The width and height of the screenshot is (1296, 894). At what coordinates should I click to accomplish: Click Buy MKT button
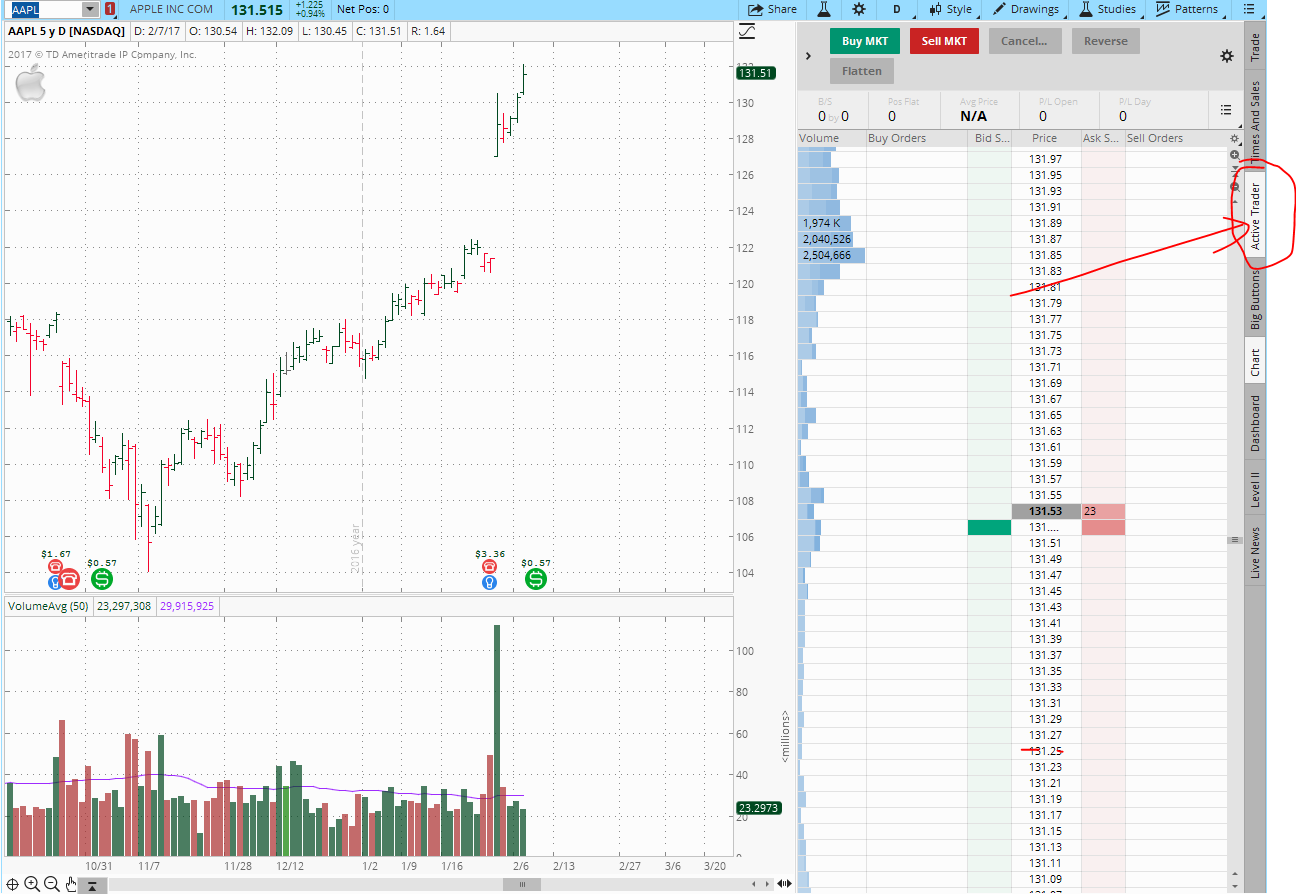tap(865, 41)
